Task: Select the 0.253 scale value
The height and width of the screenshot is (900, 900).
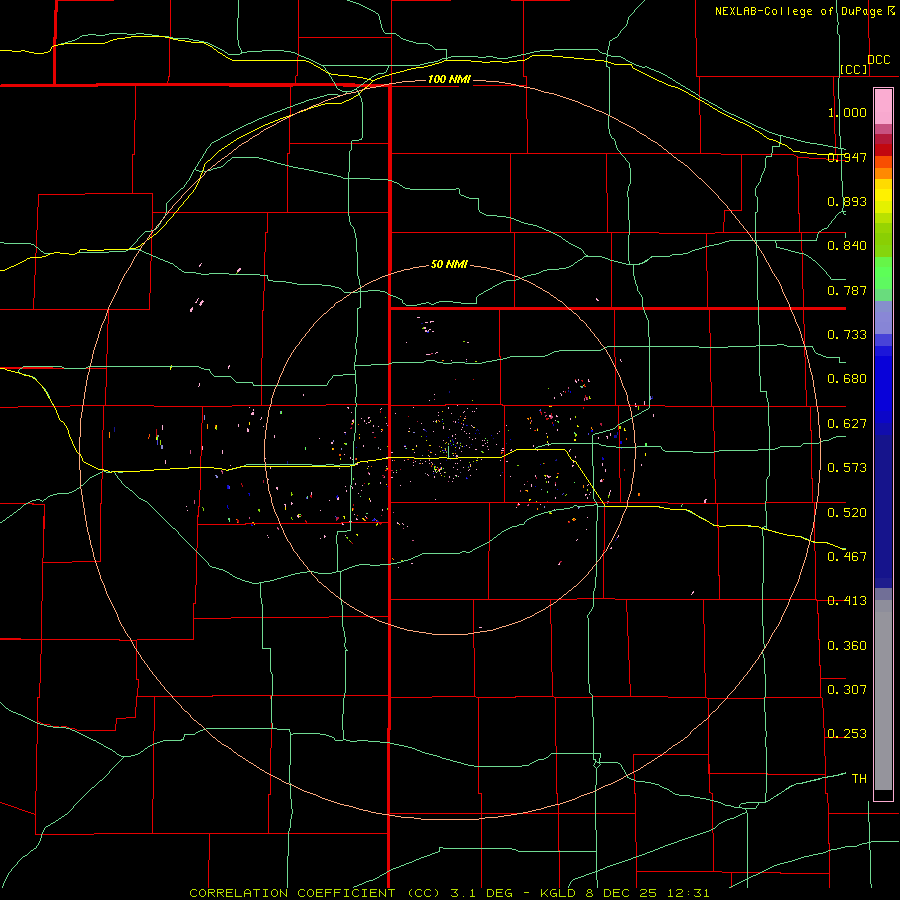Action: click(x=847, y=734)
